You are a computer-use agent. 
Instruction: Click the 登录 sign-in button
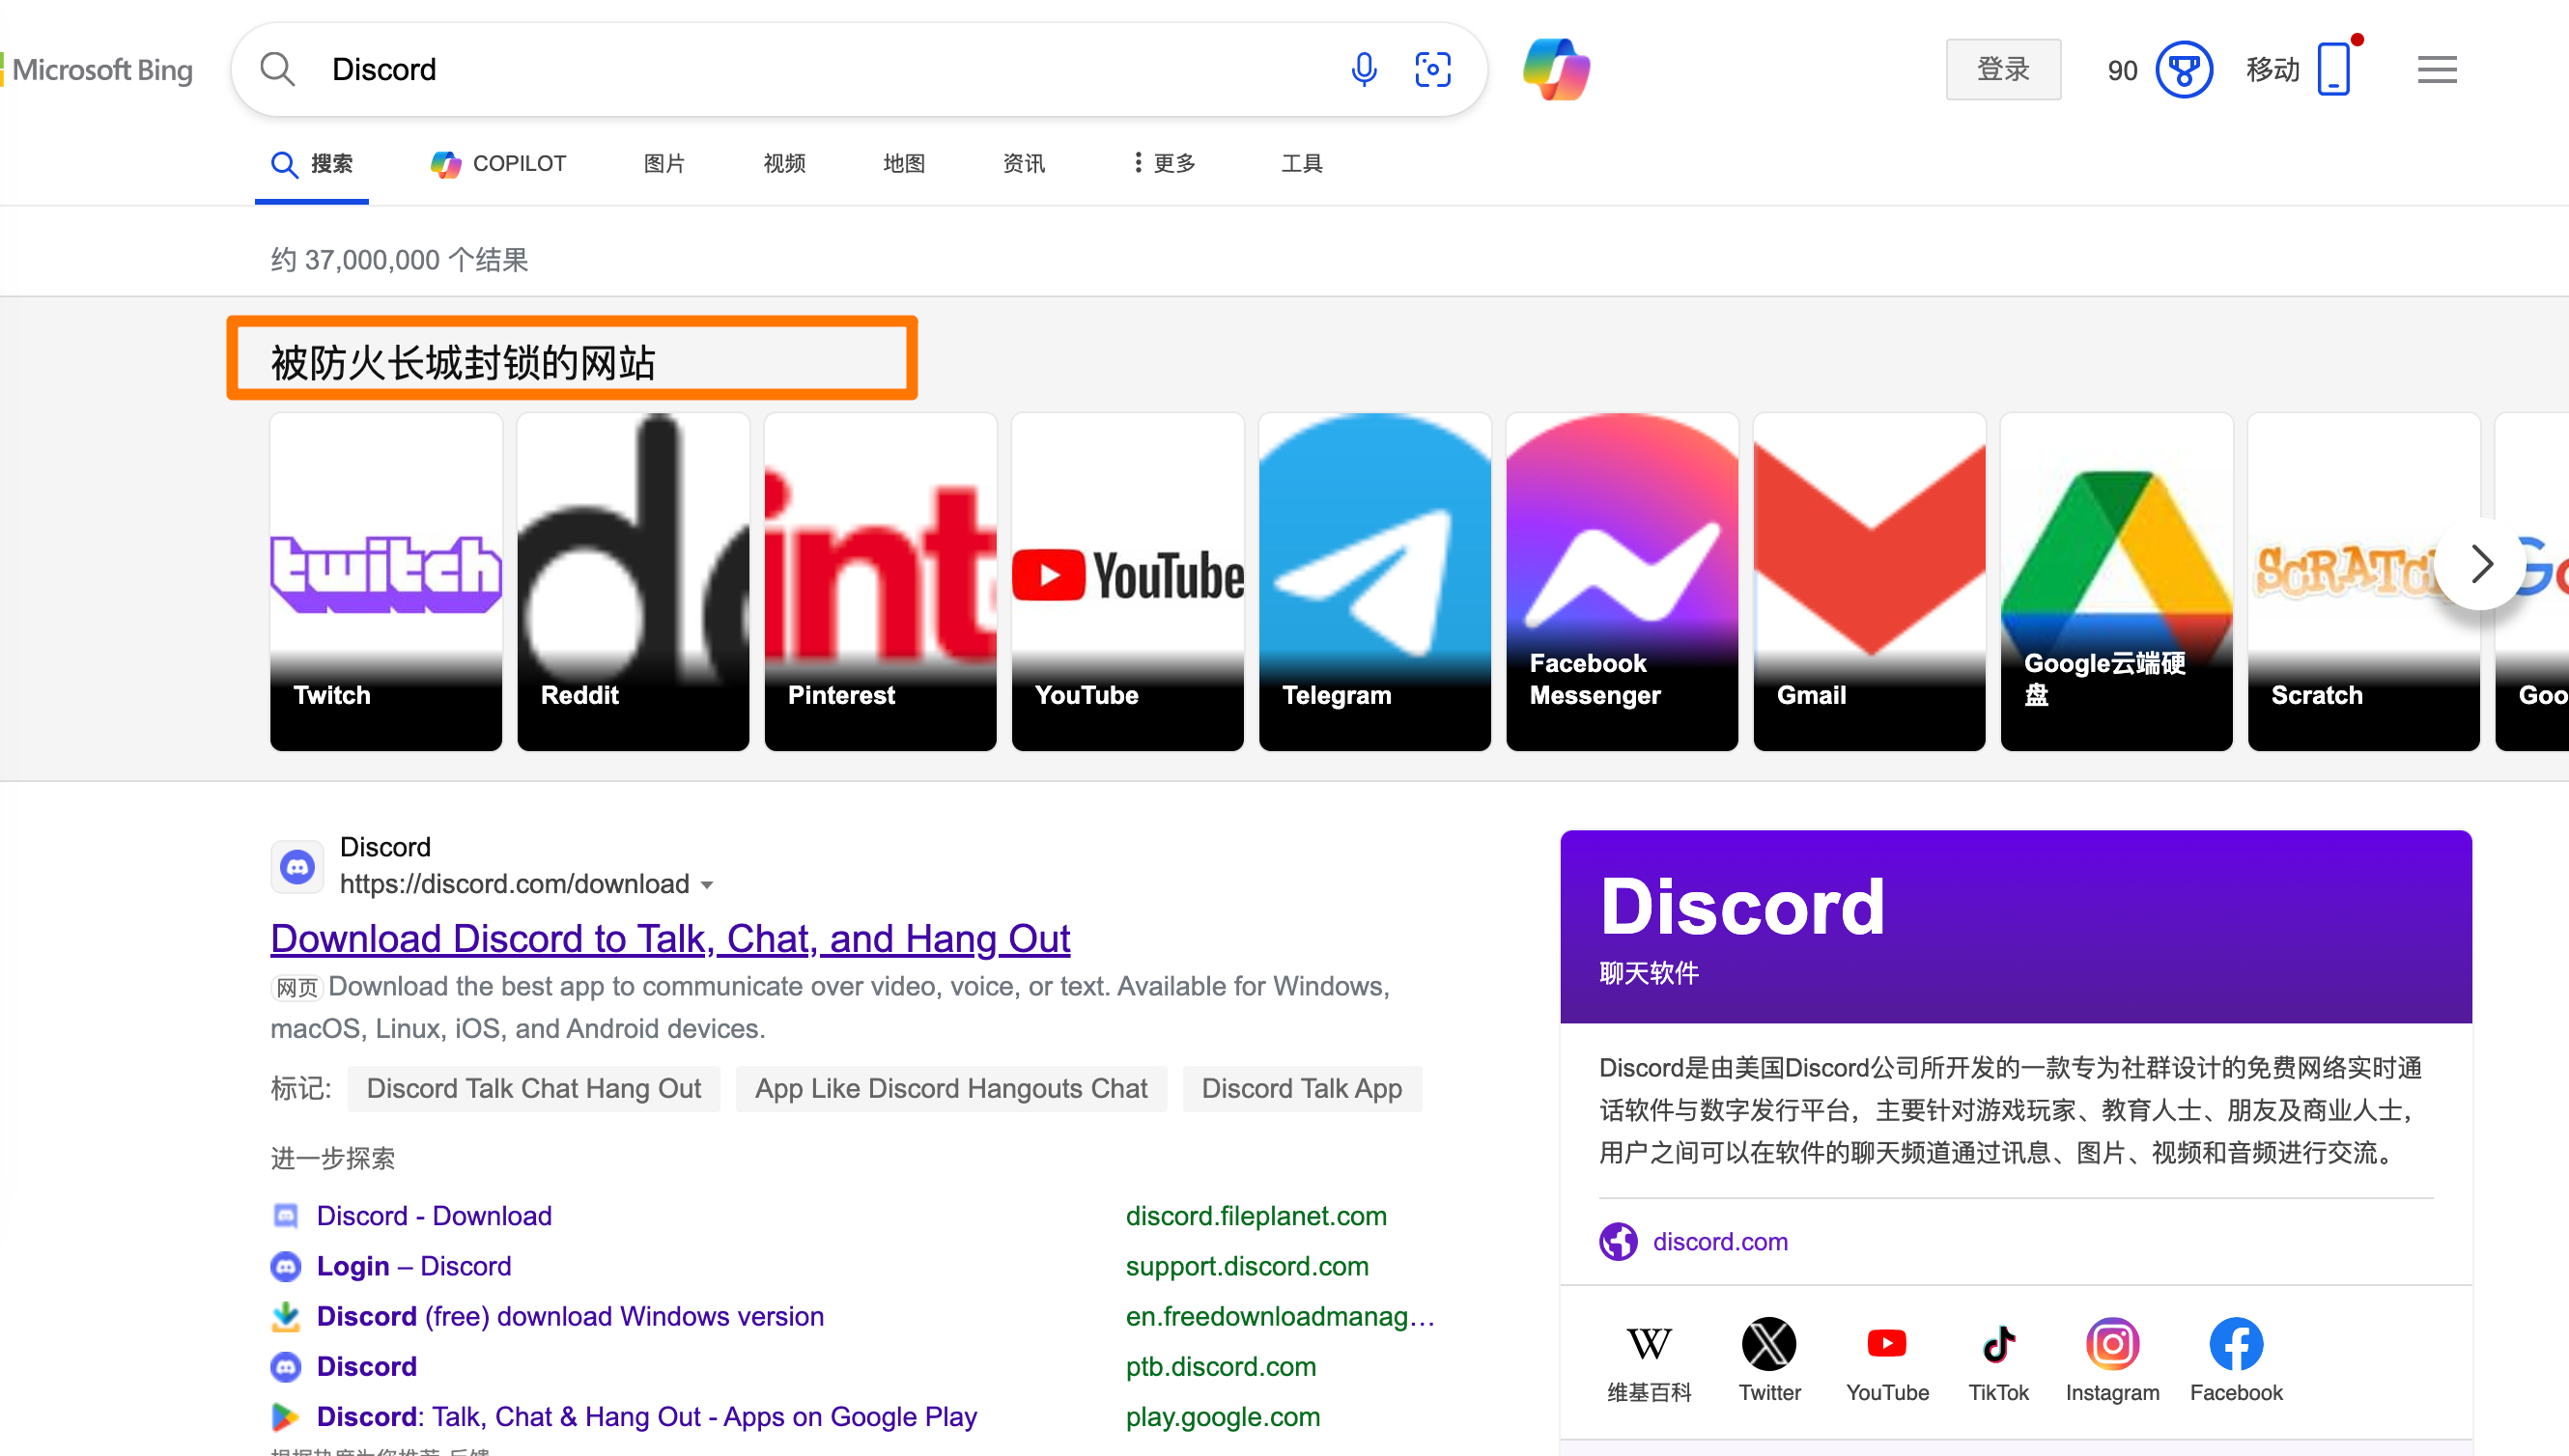[2002, 69]
